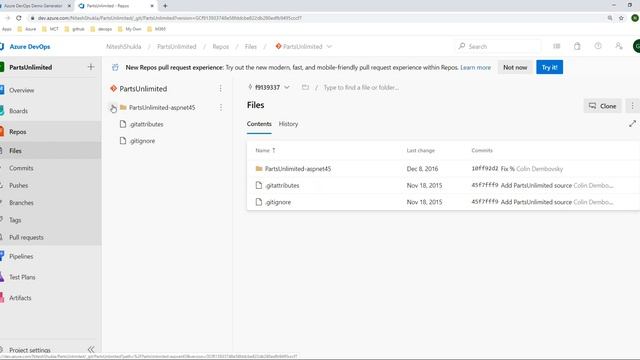The image size is (640, 360).
Task: Open .gitignore in file list
Action: (x=278, y=202)
